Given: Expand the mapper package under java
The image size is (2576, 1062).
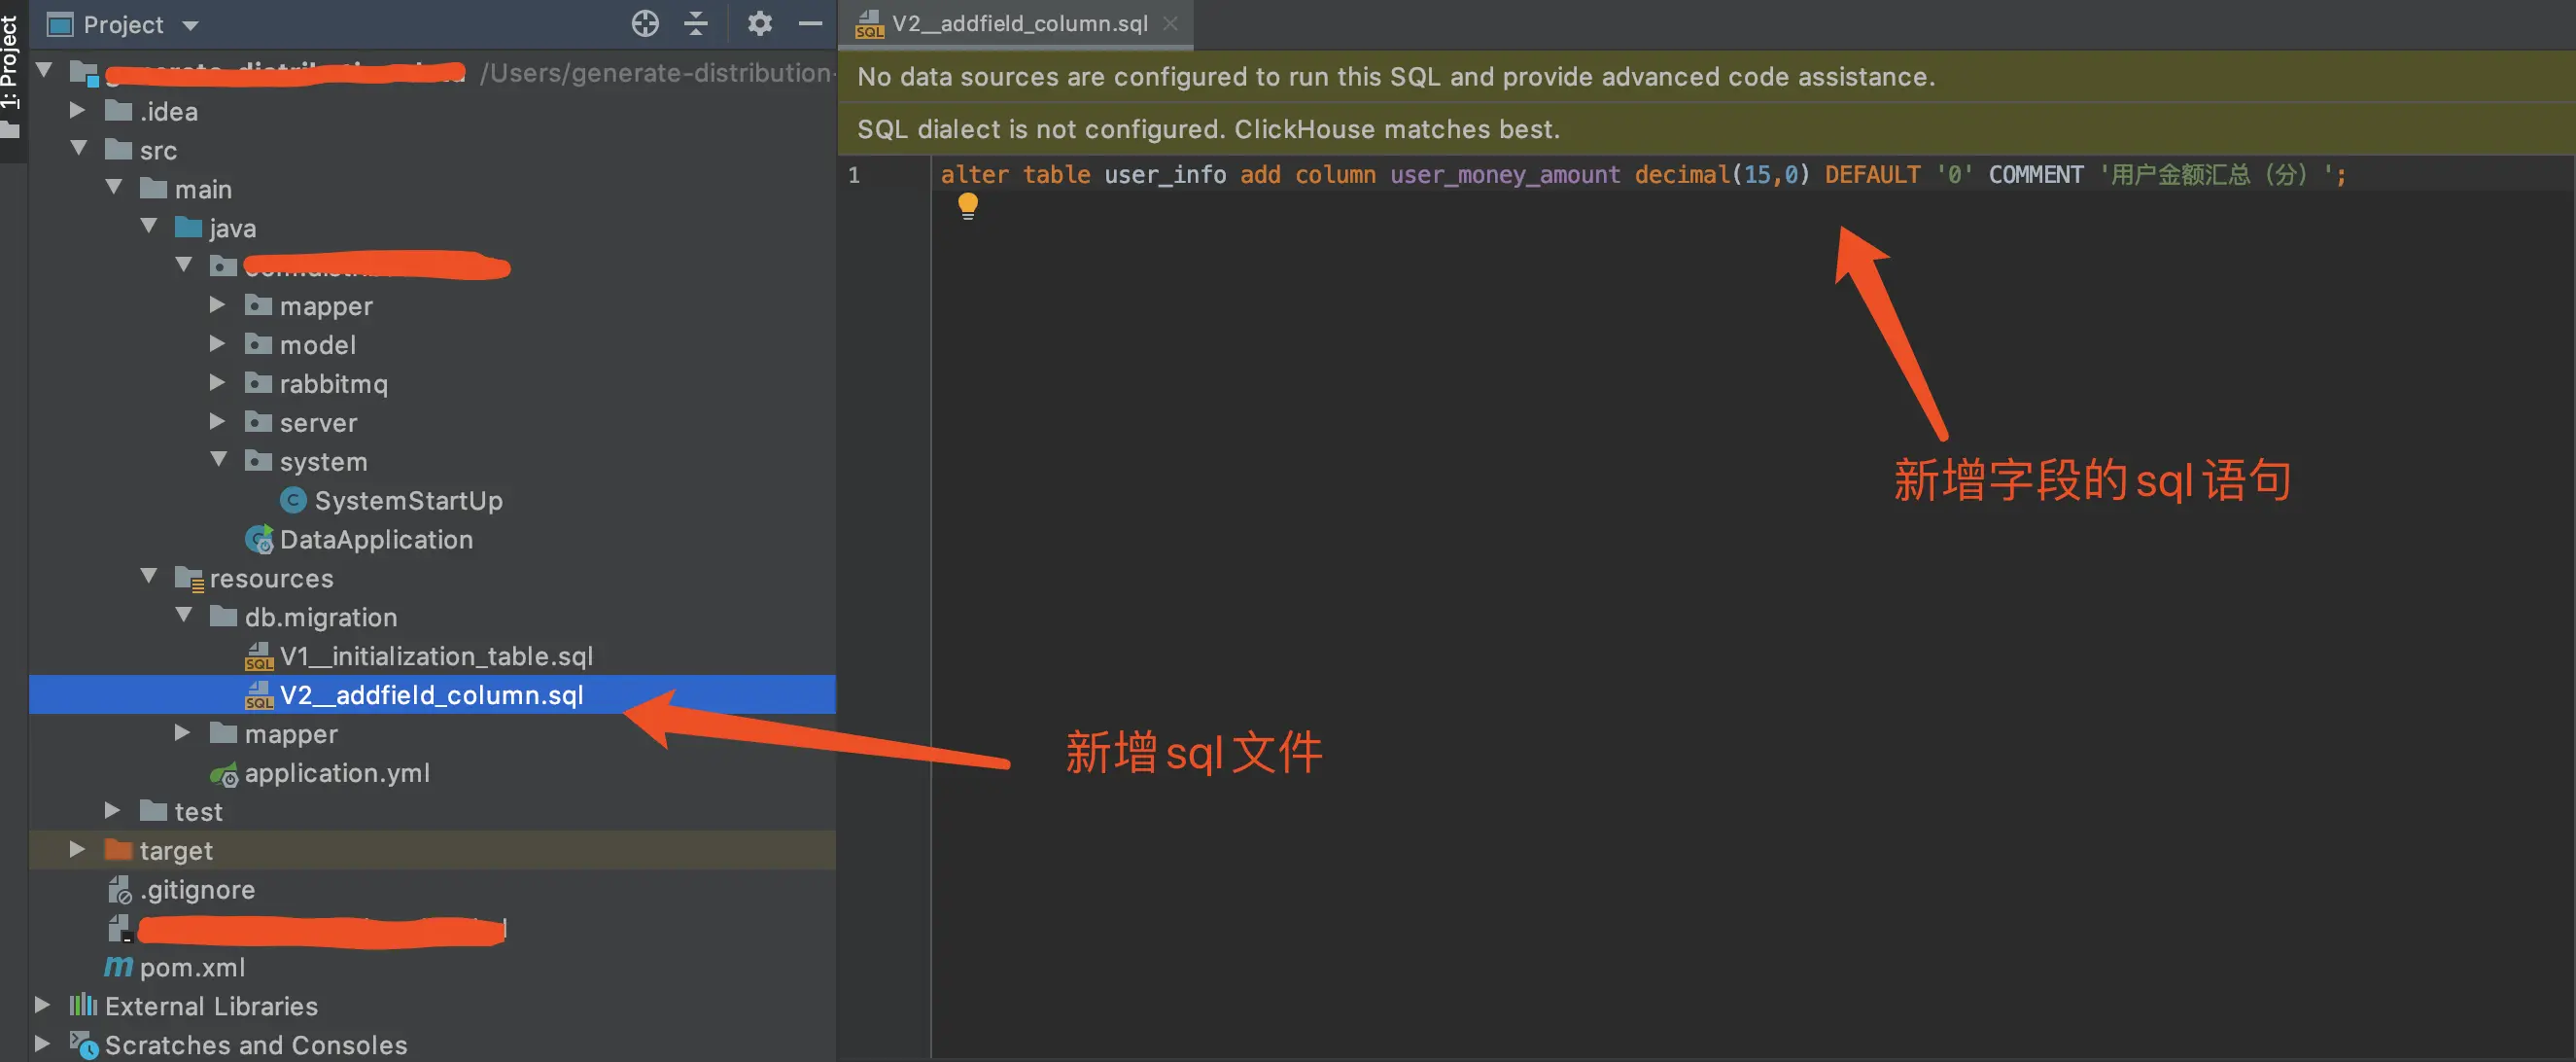Looking at the screenshot, I should tap(217, 305).
